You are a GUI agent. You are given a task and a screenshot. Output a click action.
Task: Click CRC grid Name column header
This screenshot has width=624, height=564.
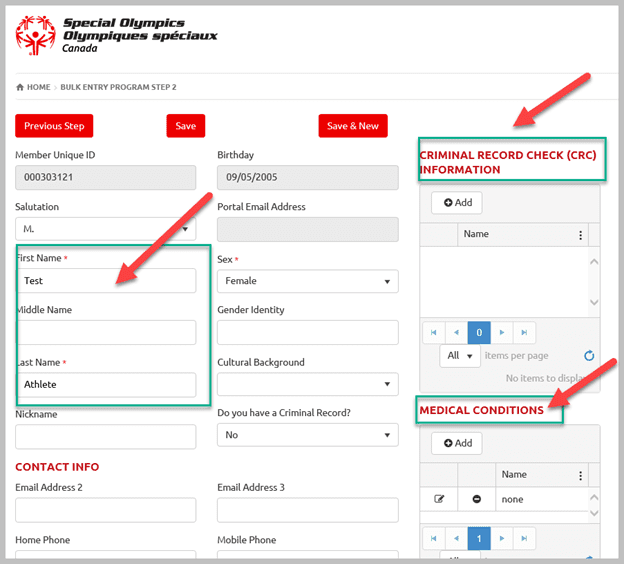tap(523, 234)
